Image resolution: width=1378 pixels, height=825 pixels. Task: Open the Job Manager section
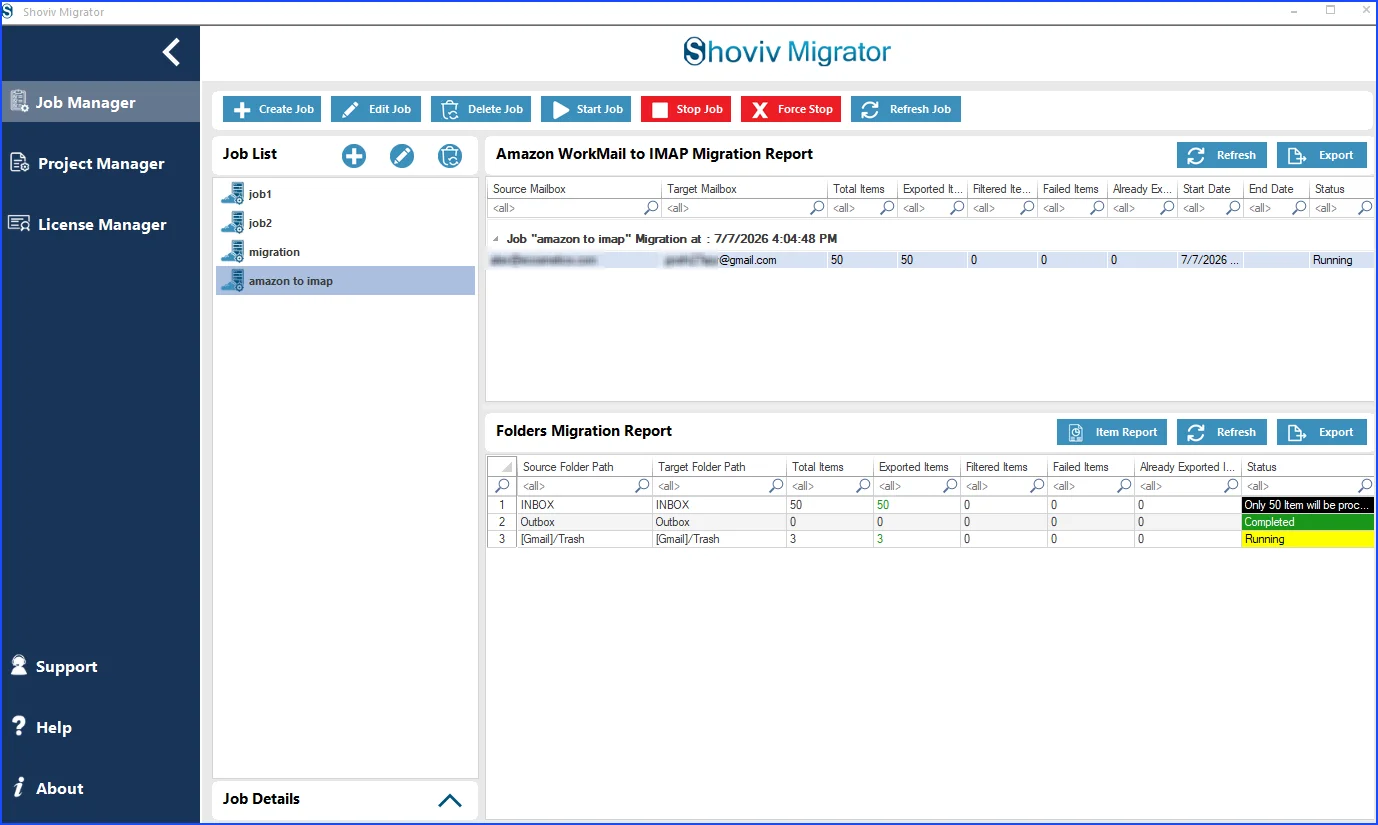[100, 102]
